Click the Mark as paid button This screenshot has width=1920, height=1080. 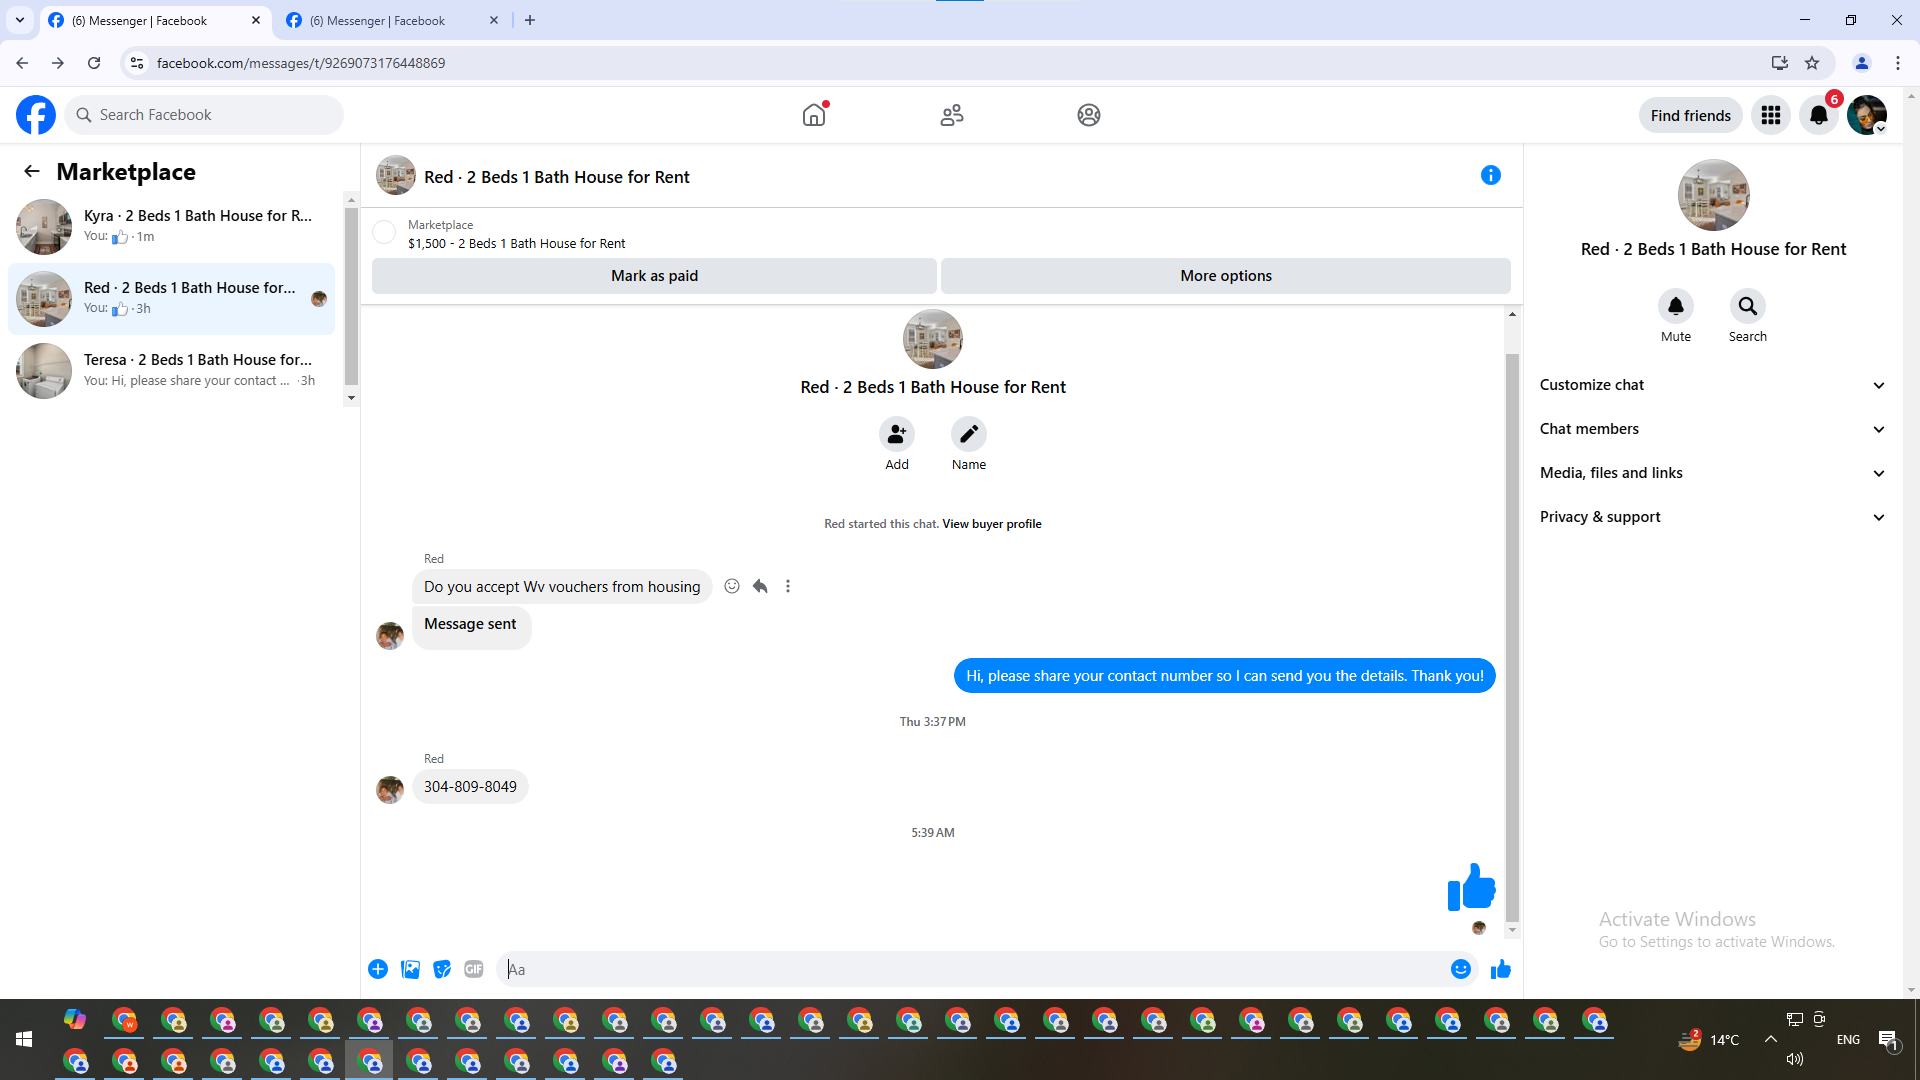point(654,276)
